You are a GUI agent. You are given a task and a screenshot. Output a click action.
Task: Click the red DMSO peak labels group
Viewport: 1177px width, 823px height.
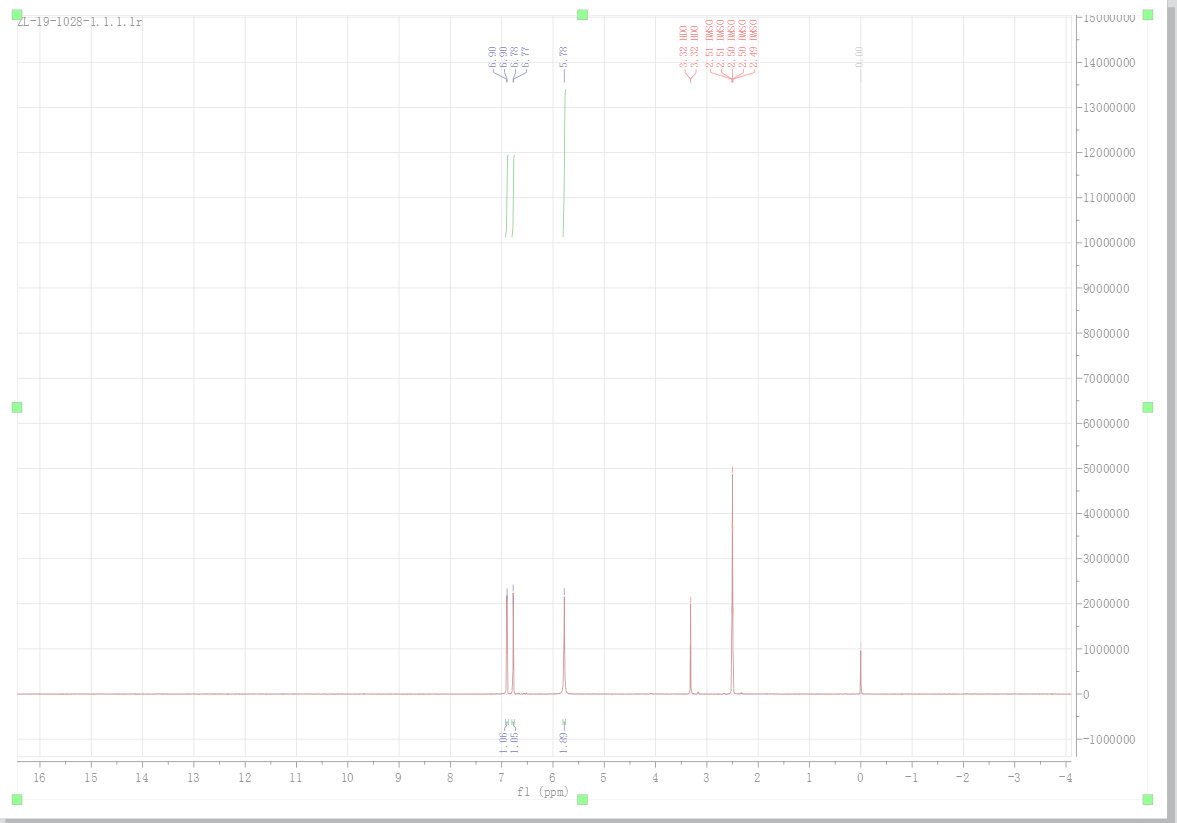tap(731, 45)
